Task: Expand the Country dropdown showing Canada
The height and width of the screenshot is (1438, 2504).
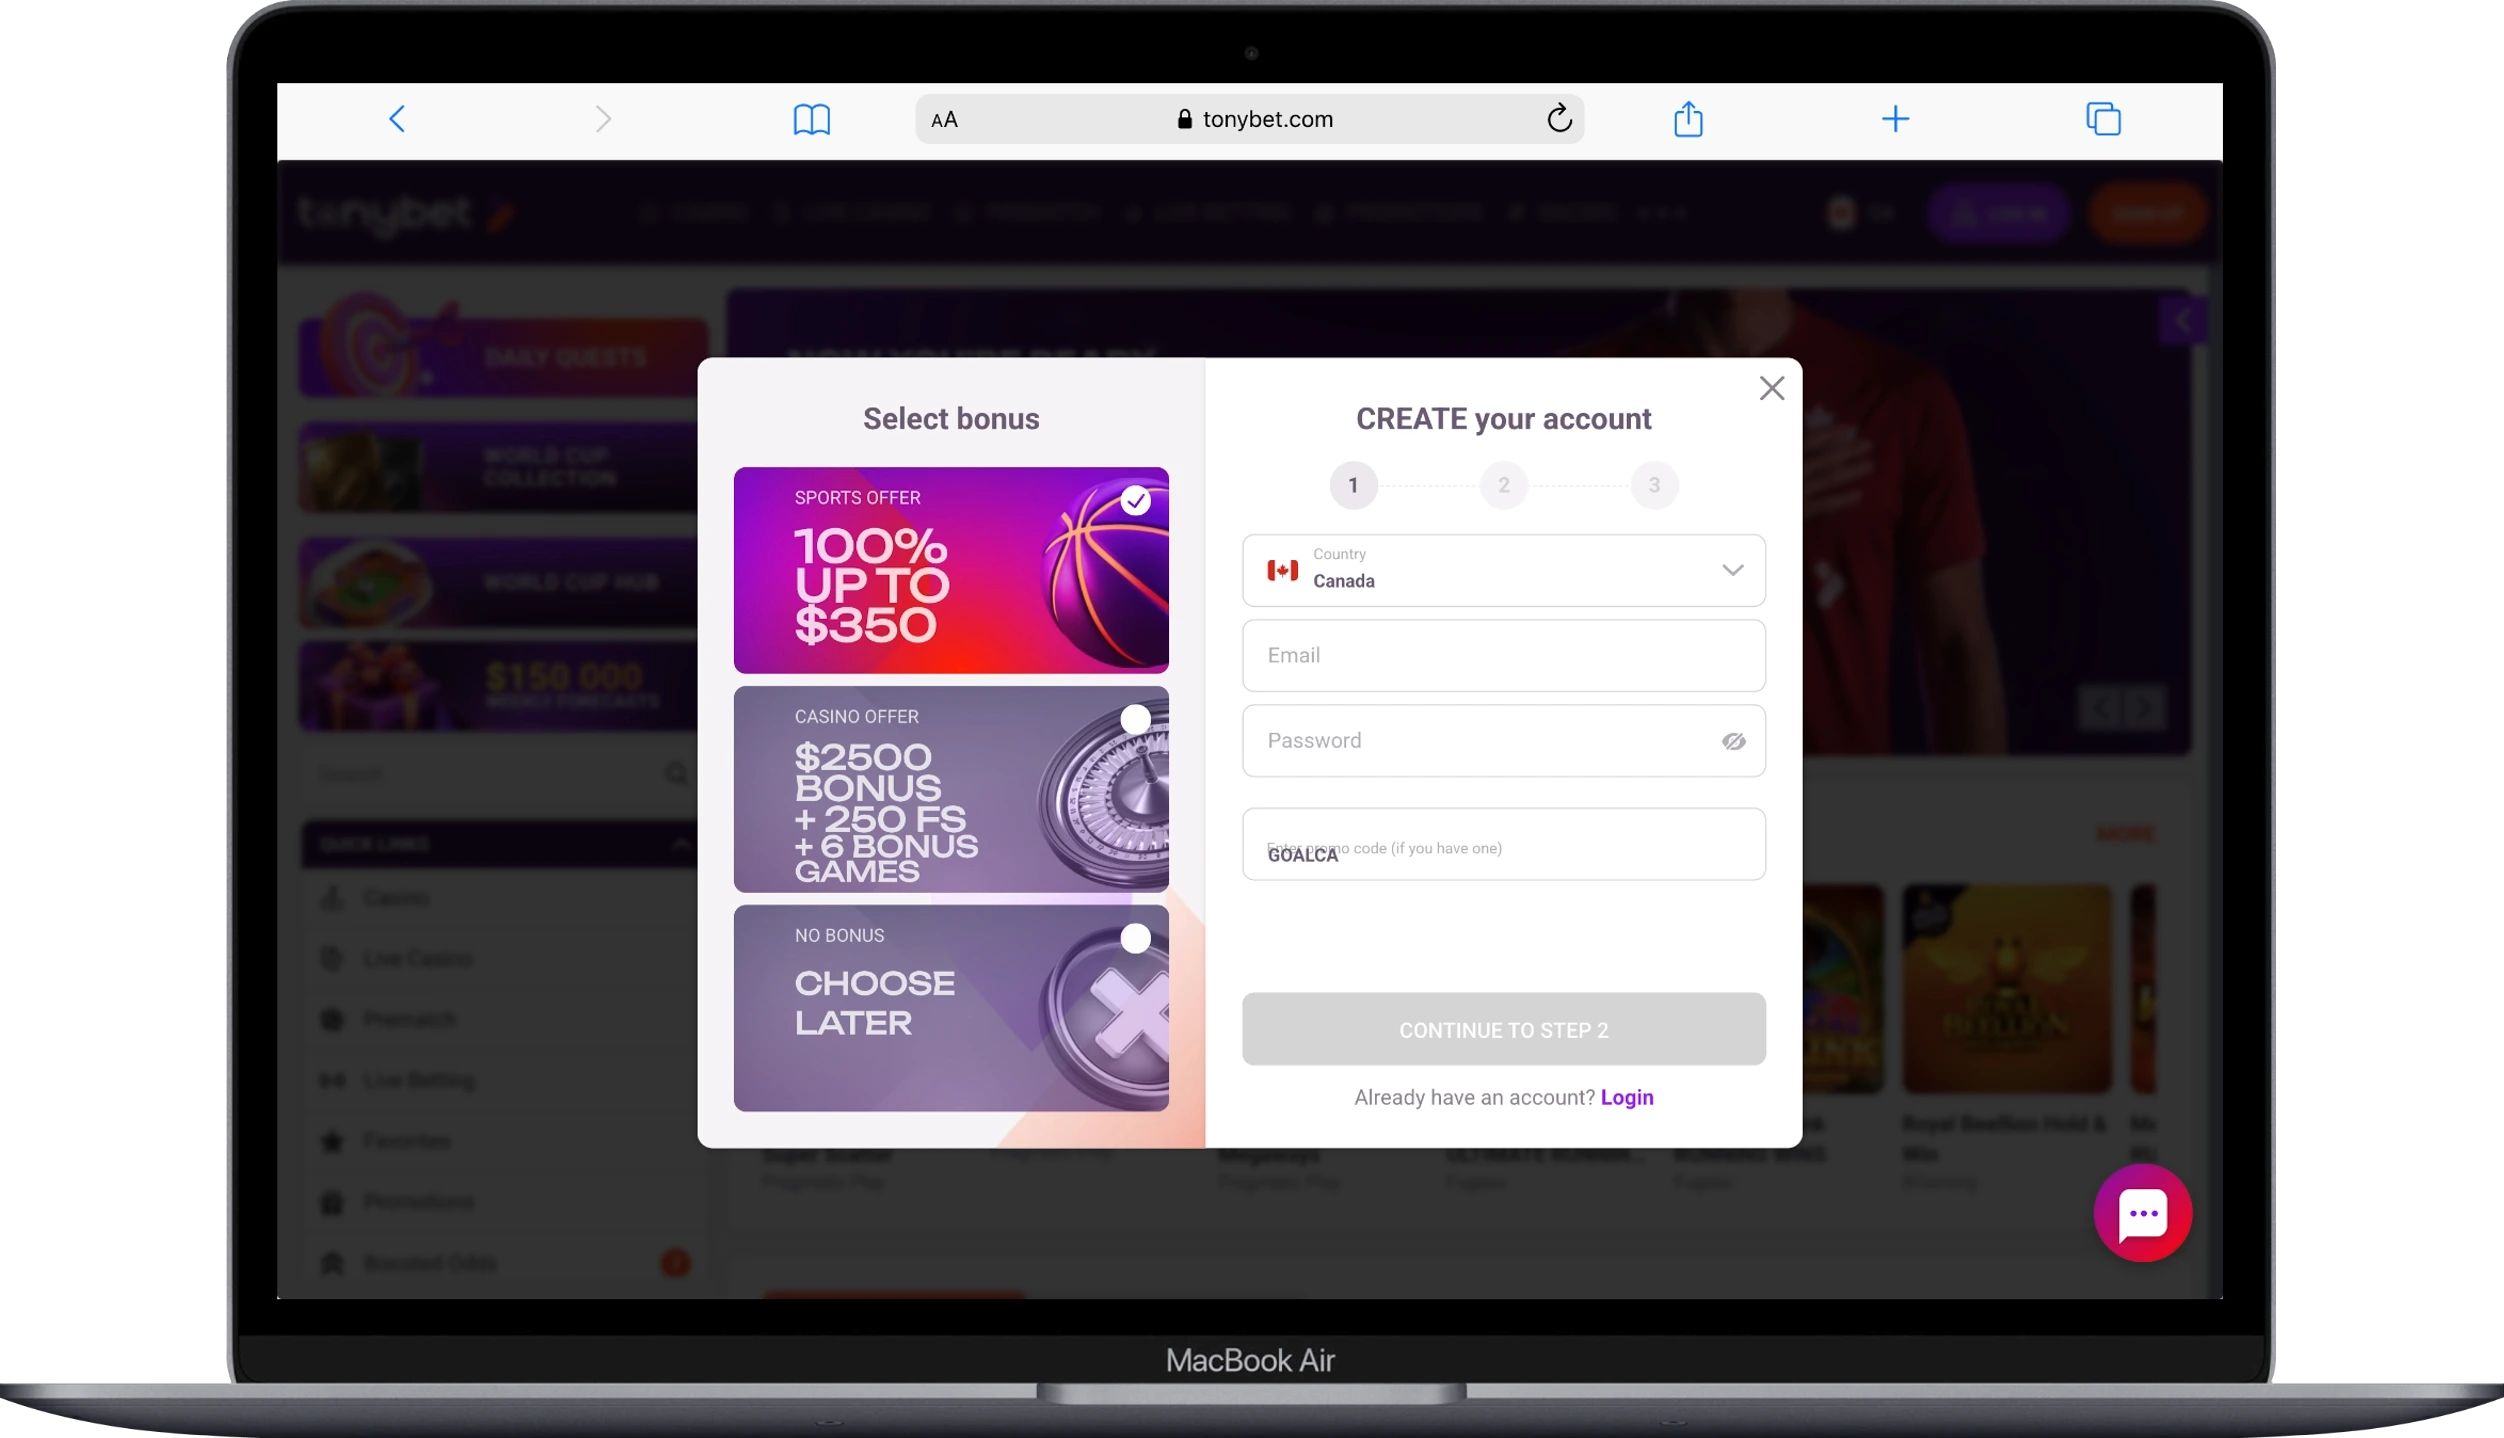Action: point(1503,570)
